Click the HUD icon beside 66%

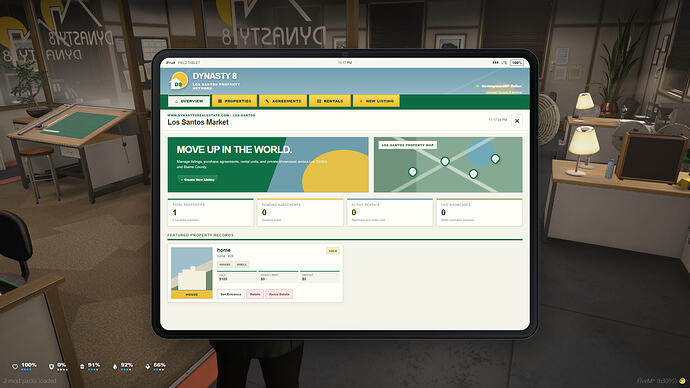(148, 366)
